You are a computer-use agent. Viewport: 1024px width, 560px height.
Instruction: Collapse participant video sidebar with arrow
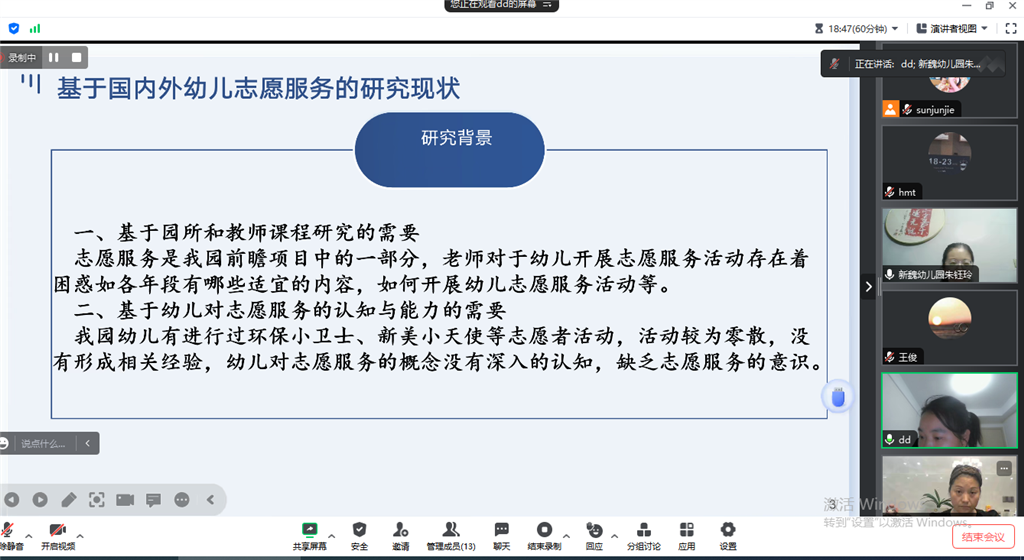(x=868, y=287)
